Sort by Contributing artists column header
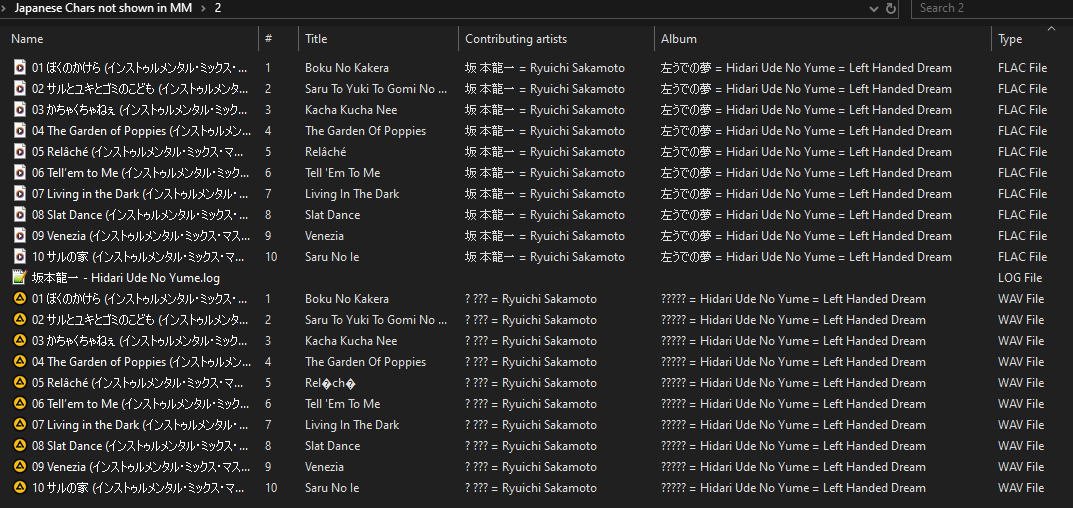Viewport: 1073px width, 508px height. pyautogui.click(x=516, y=39)
